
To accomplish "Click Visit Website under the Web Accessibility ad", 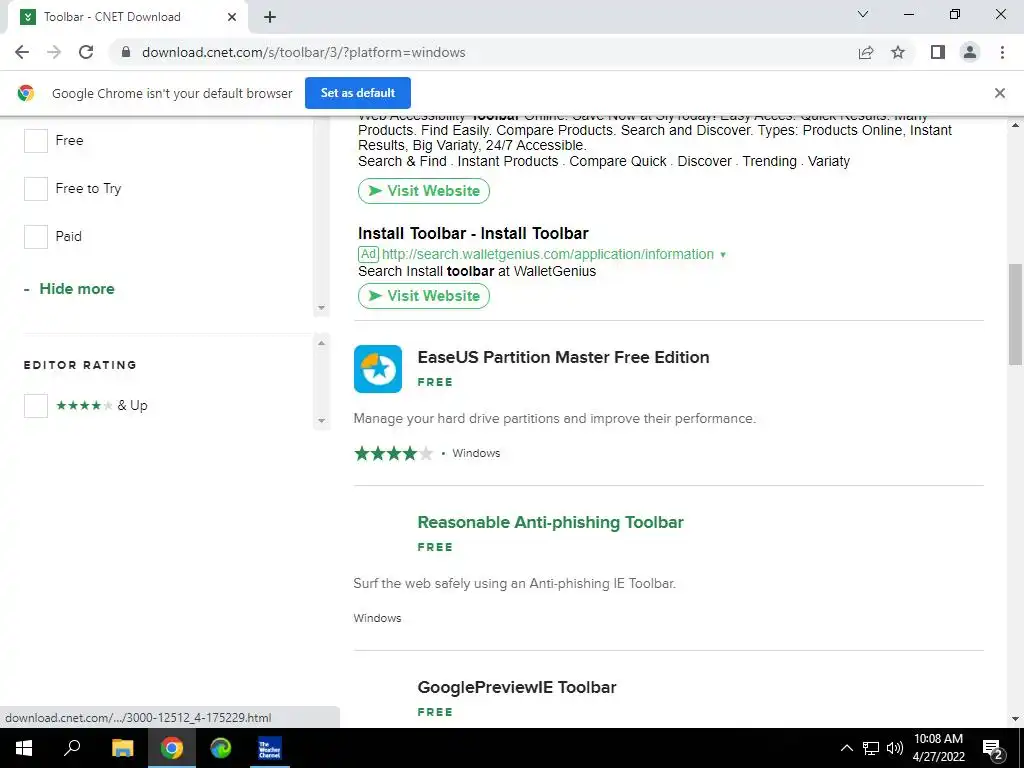I will click(x=424, y=191).
